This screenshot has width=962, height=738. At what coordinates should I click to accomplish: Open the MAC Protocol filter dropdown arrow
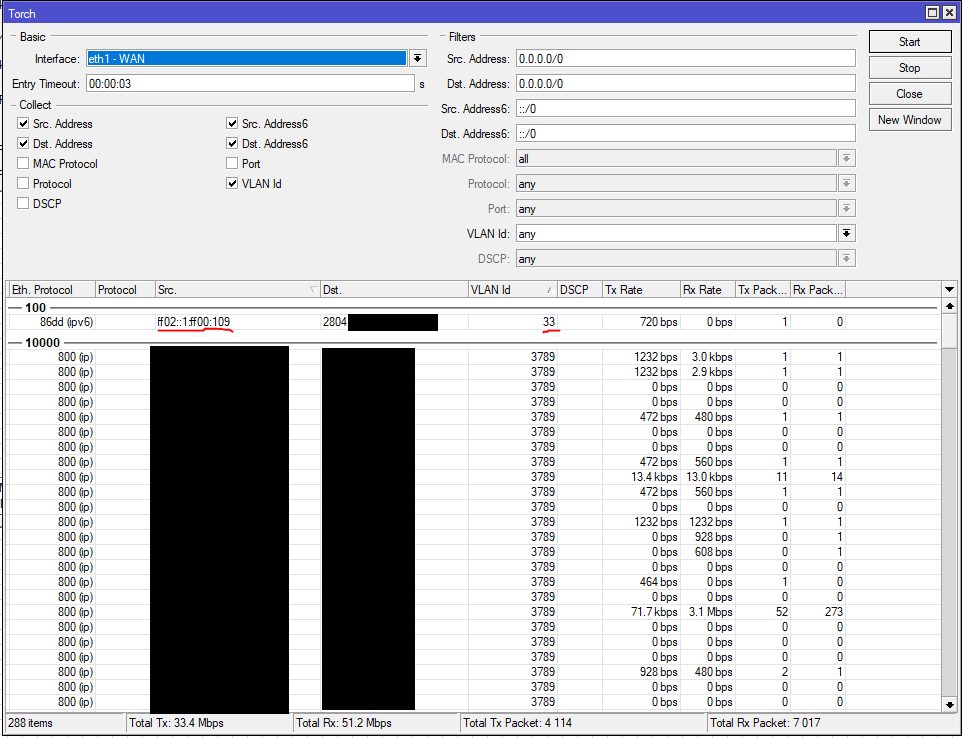coord(847,158)
